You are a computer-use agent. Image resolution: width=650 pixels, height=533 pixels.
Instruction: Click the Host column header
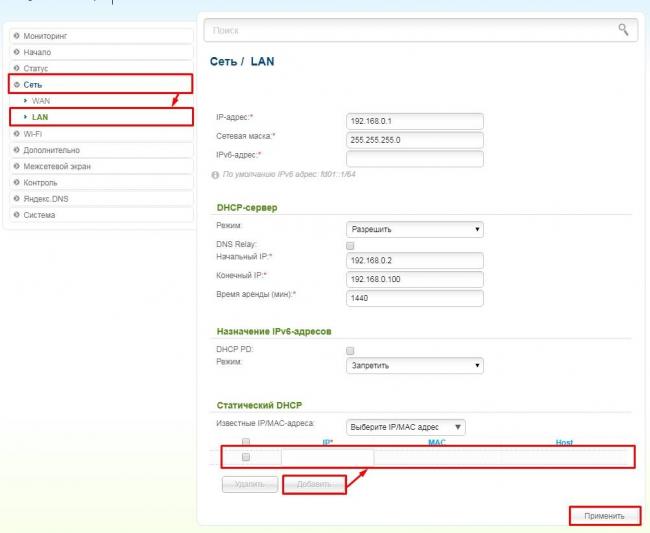point(564,443)
